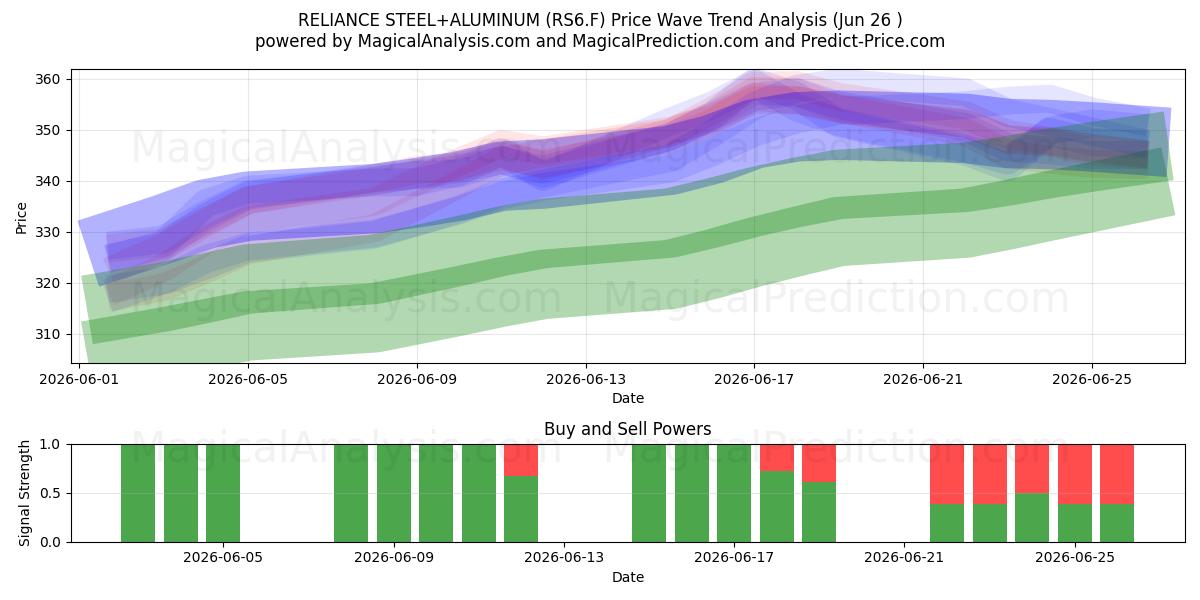Image resolution: width=1200 pixels, height=600 pixels.
Task: Click the 2026-06-09 tick on the Buy and Sell chart
Action: [394, 559]
